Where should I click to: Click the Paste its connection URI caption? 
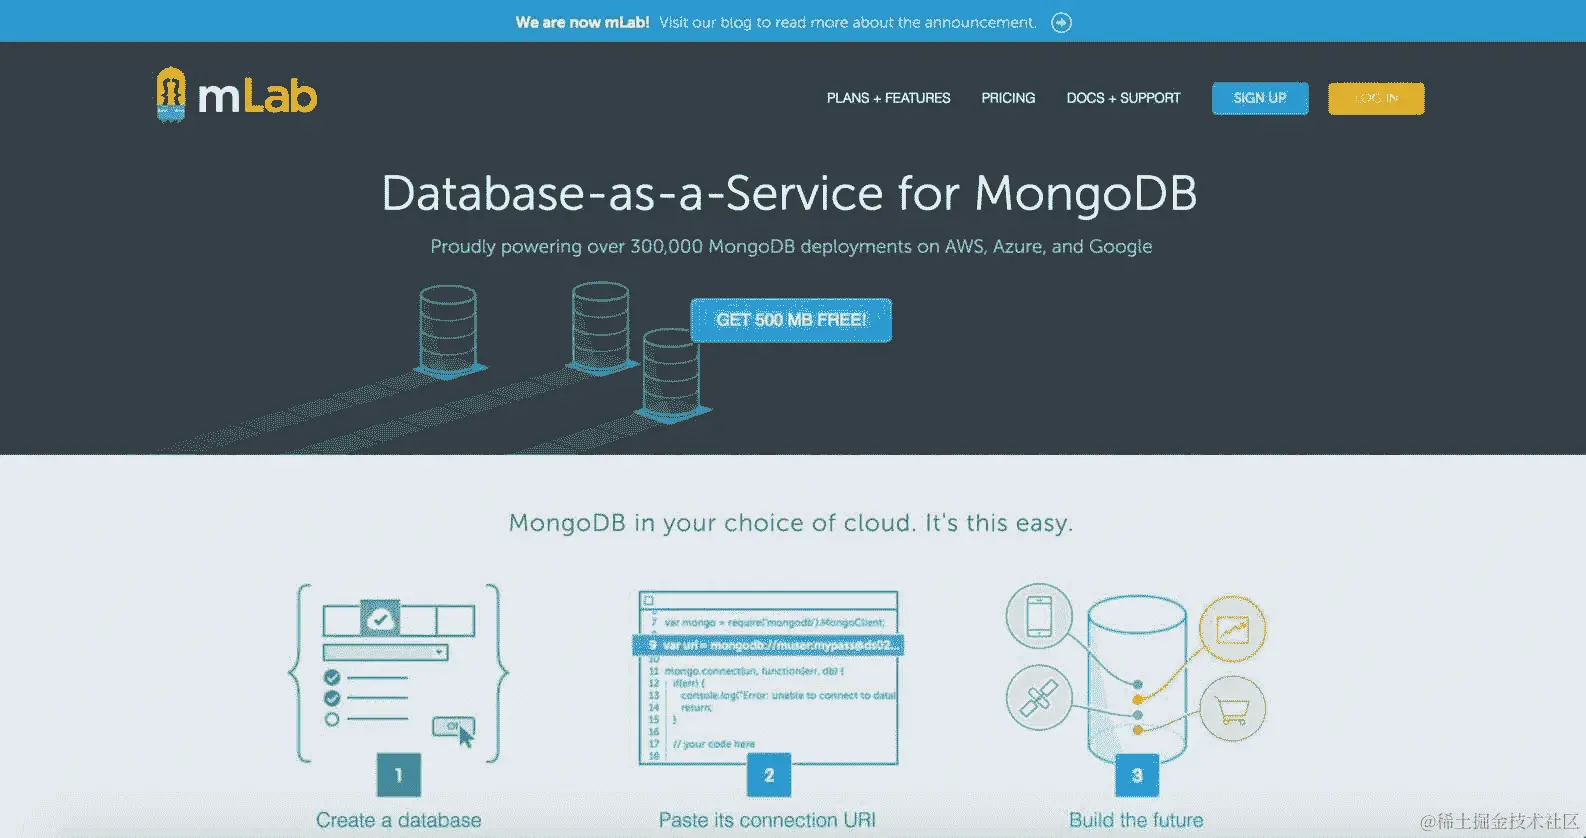767,820
